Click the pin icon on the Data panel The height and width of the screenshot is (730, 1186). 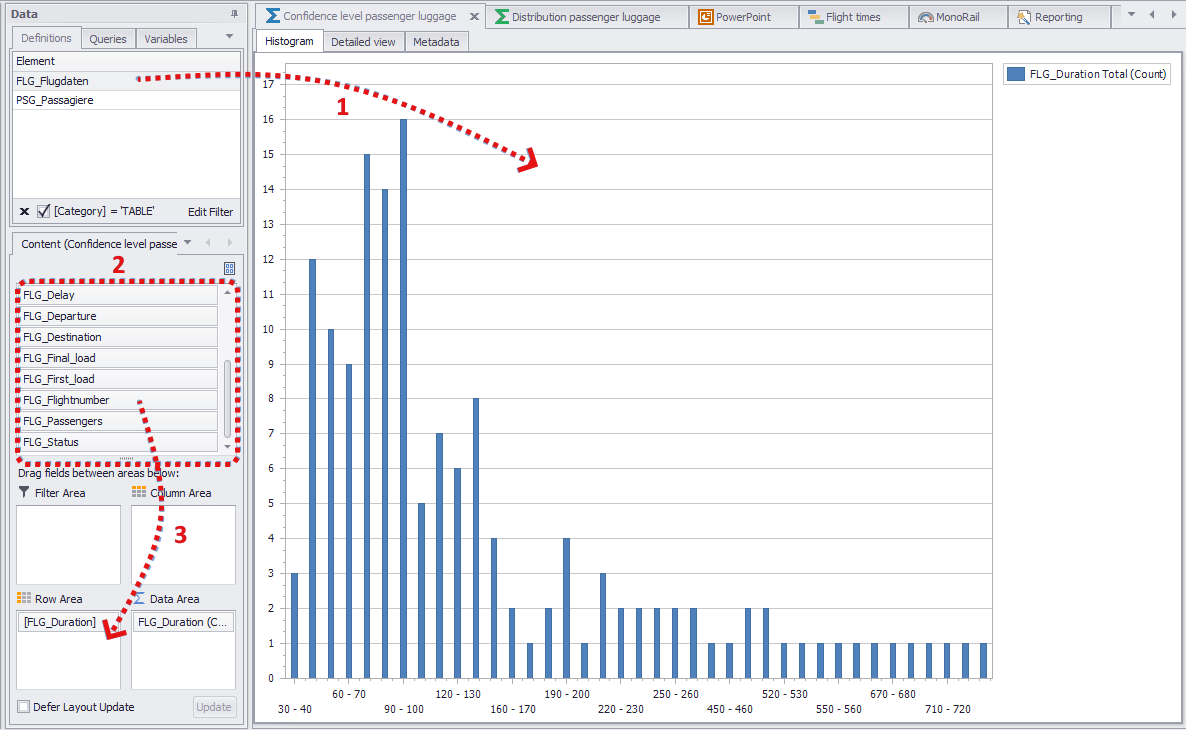coord(234,14)
